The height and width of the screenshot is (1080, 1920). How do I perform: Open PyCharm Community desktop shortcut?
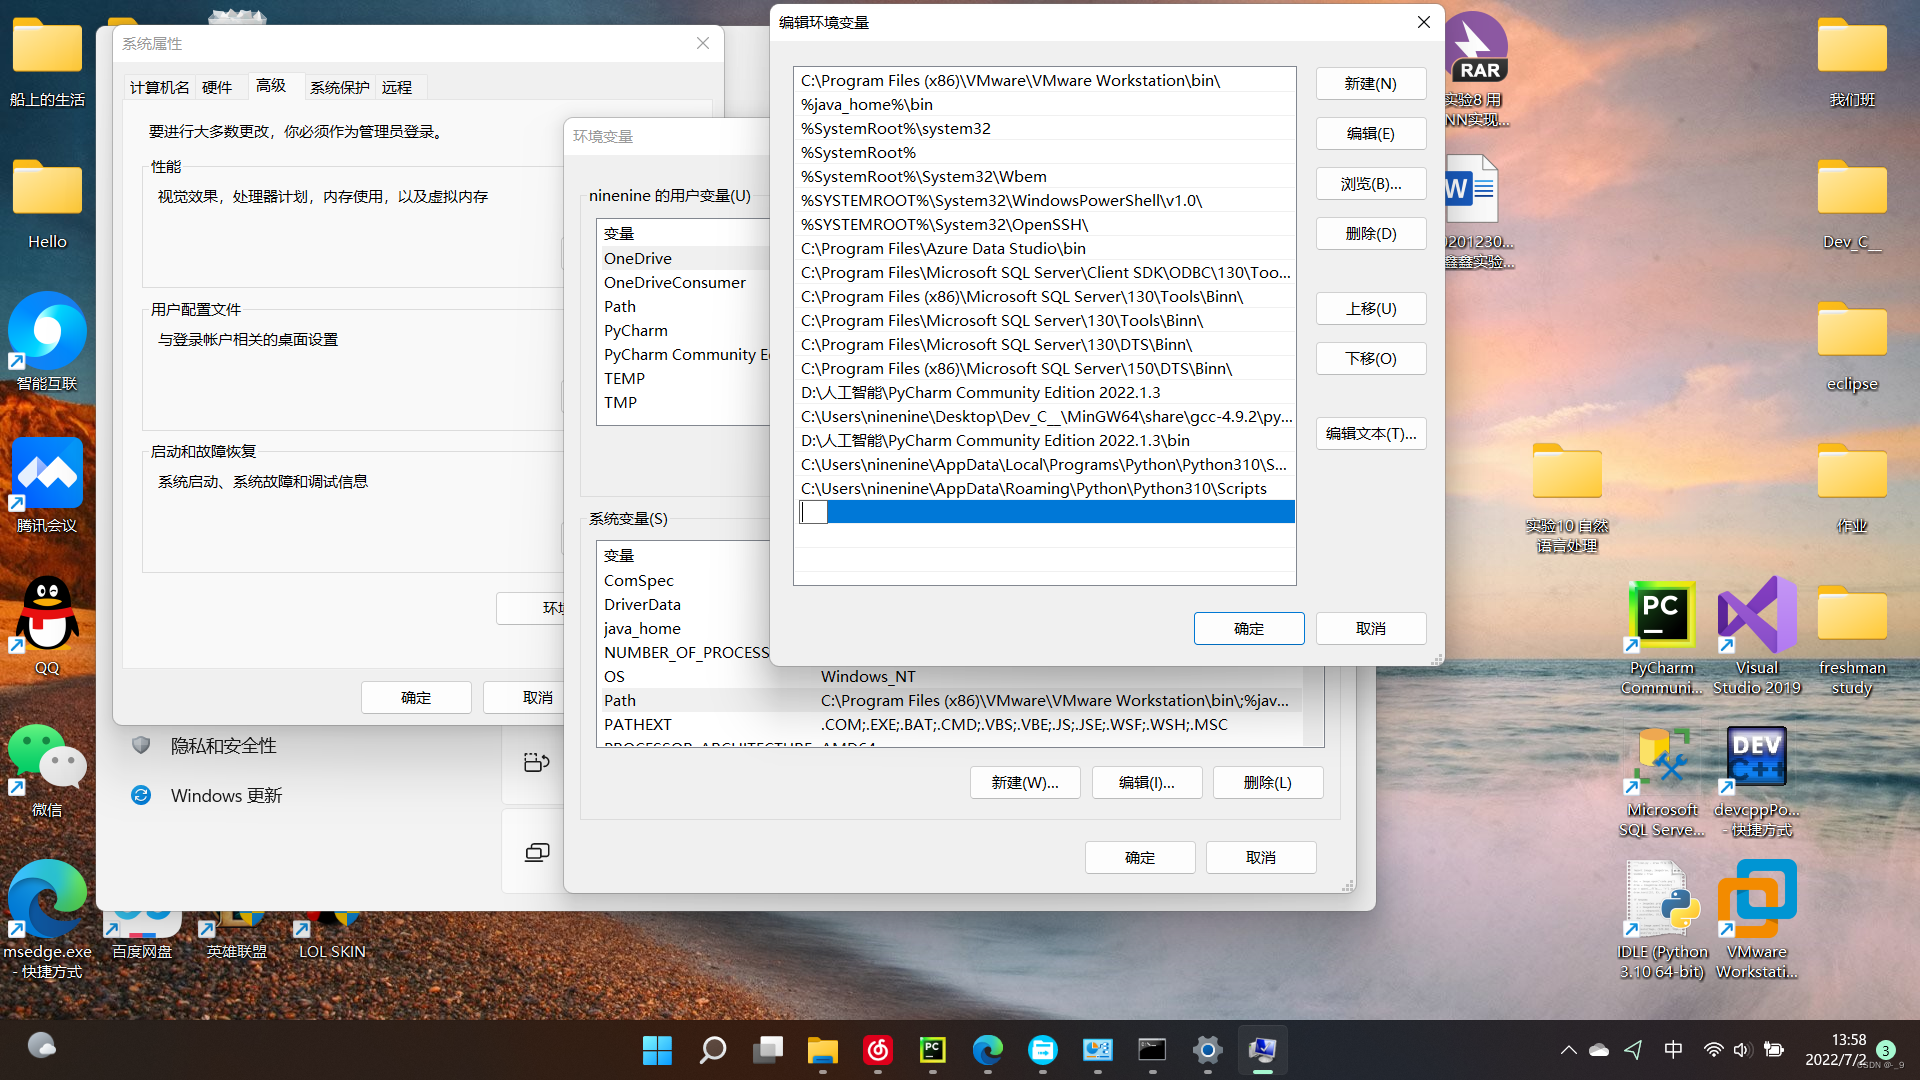(x=1660, y=617)
